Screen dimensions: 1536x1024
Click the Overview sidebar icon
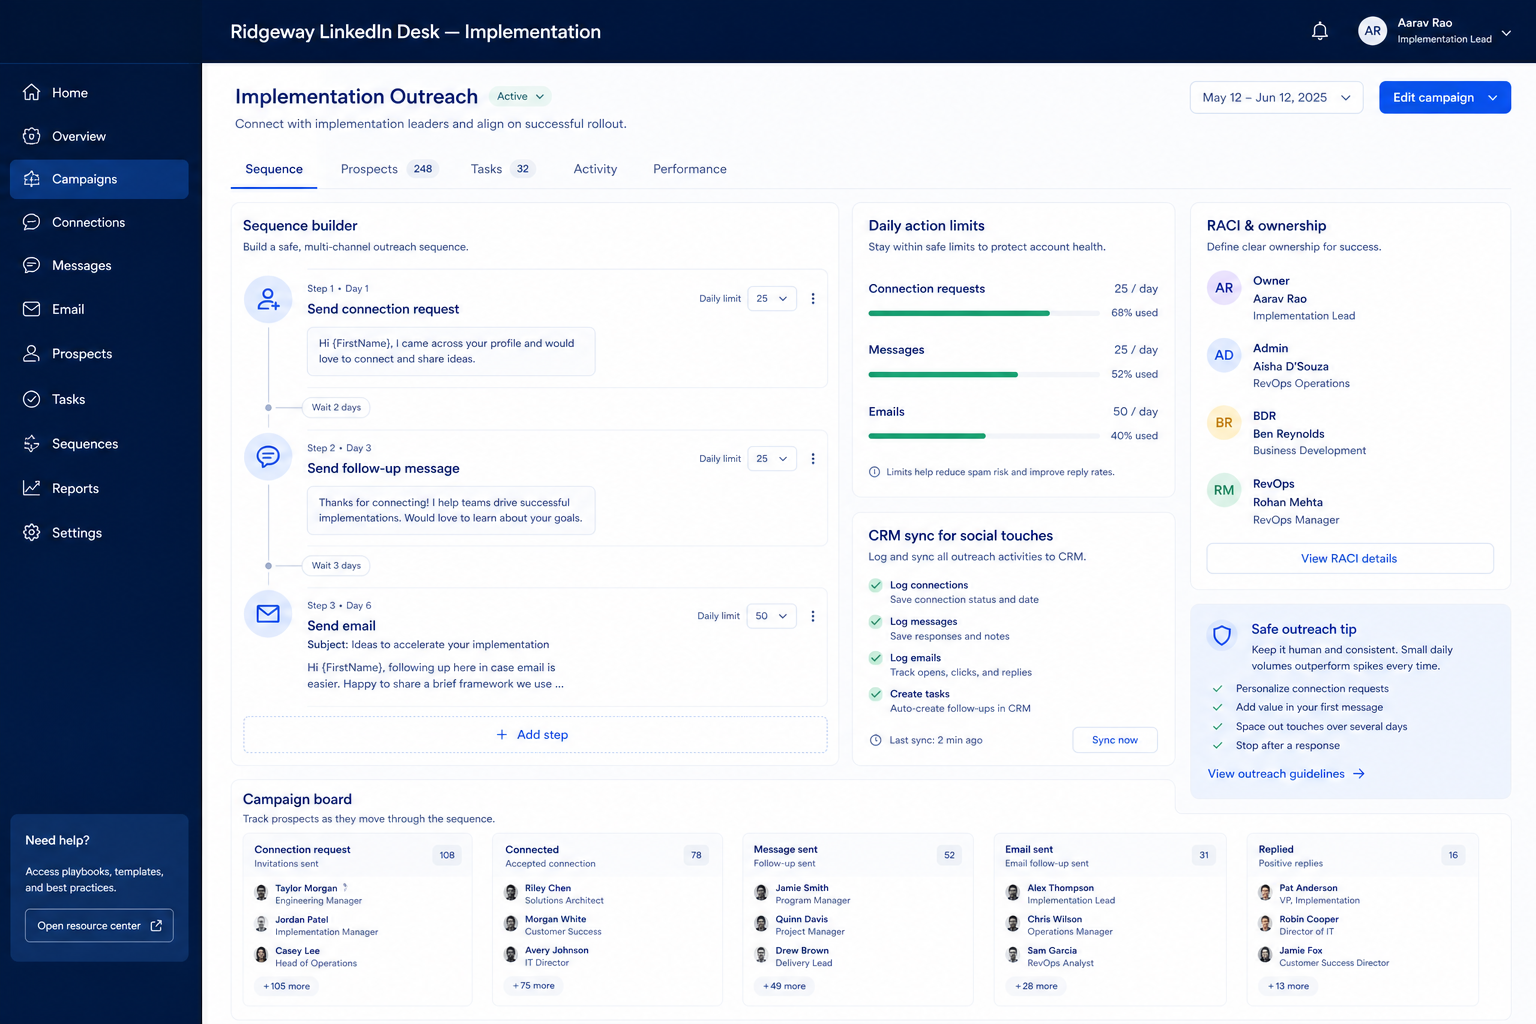click(x=32, y=136)
